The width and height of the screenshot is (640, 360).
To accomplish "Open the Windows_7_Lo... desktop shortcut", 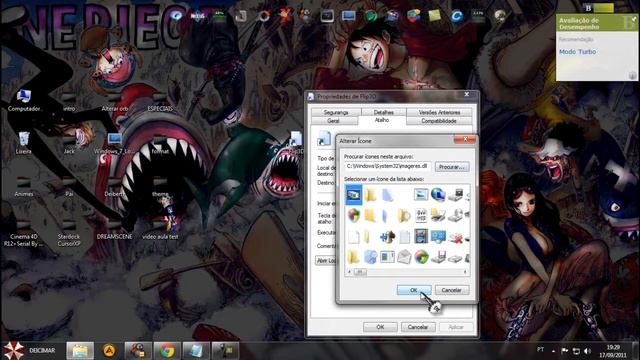I will [114, 143].
